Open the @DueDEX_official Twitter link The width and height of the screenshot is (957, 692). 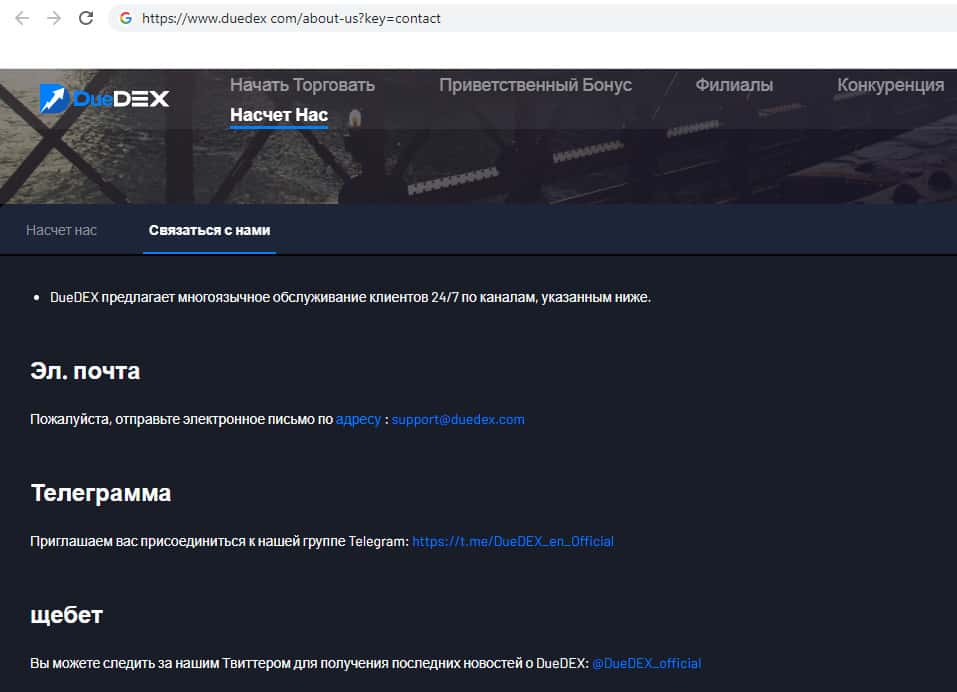click(646, 663)
